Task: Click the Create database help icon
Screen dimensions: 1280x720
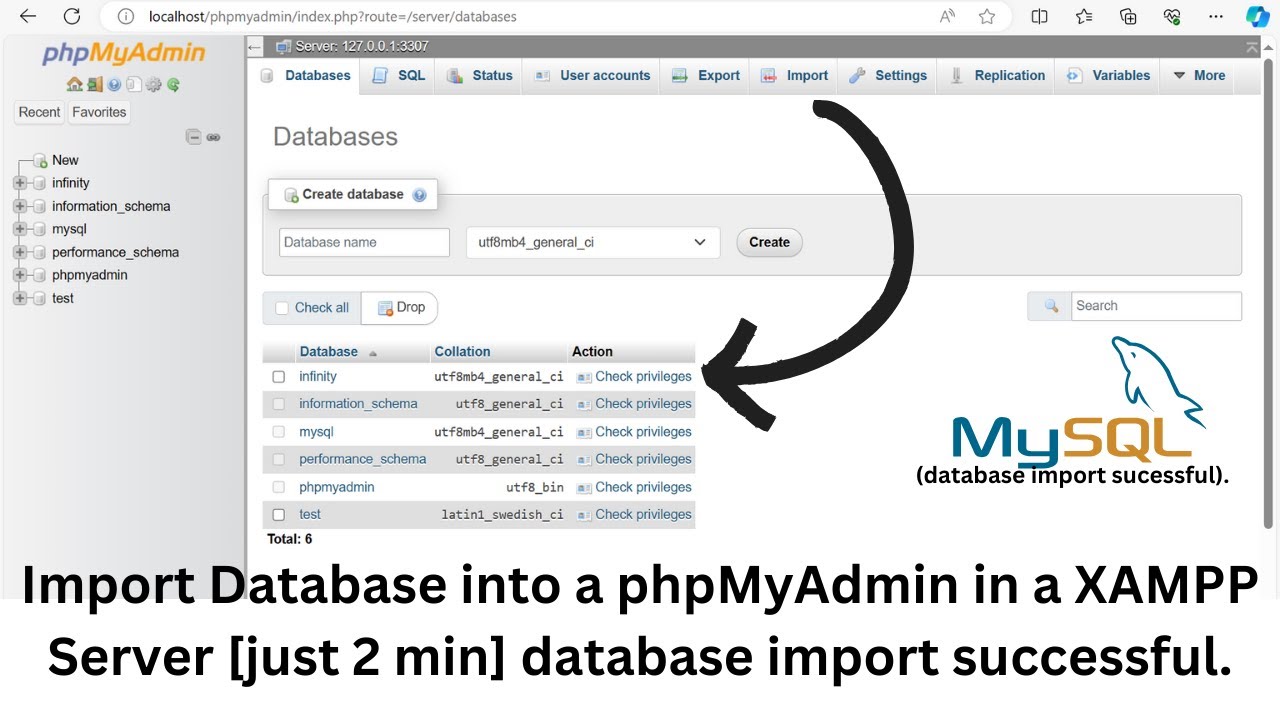Action: click(419, 195)
